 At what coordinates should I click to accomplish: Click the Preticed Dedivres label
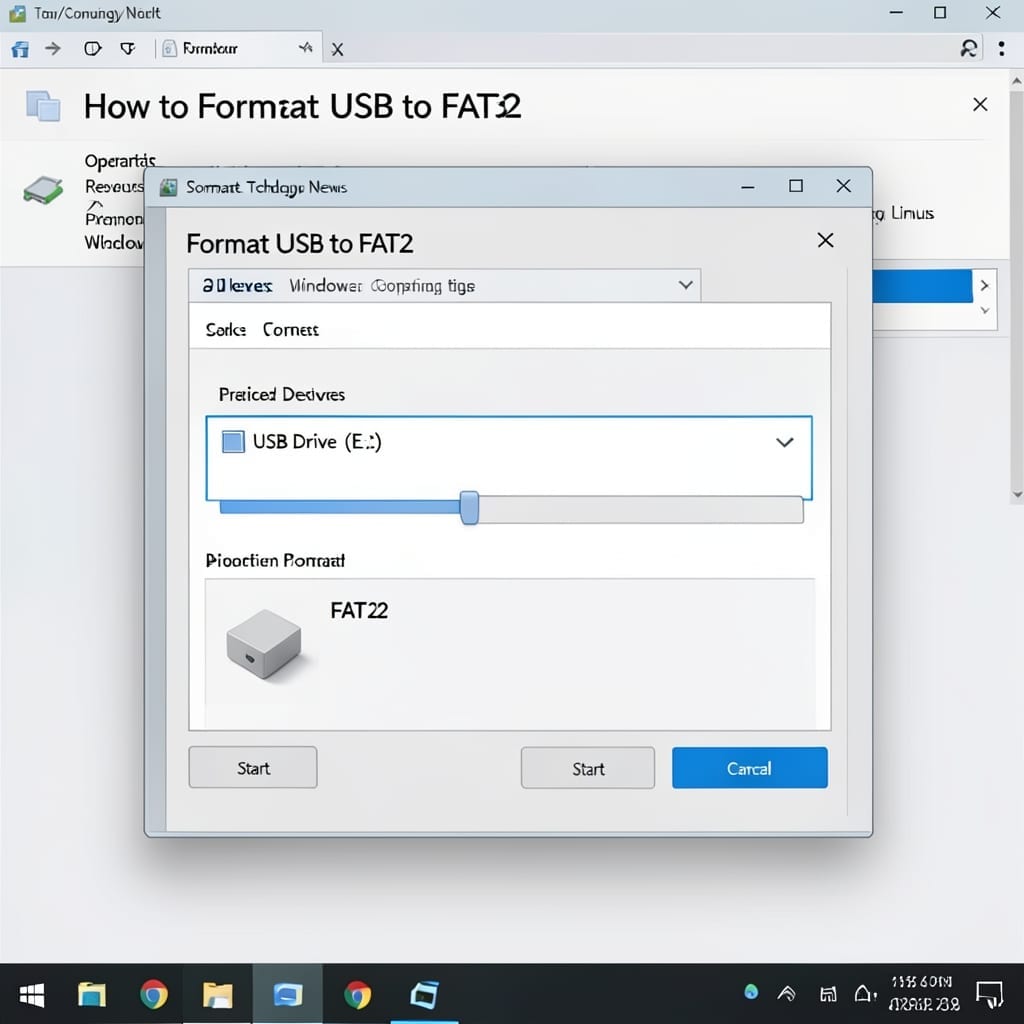point(281,394)
